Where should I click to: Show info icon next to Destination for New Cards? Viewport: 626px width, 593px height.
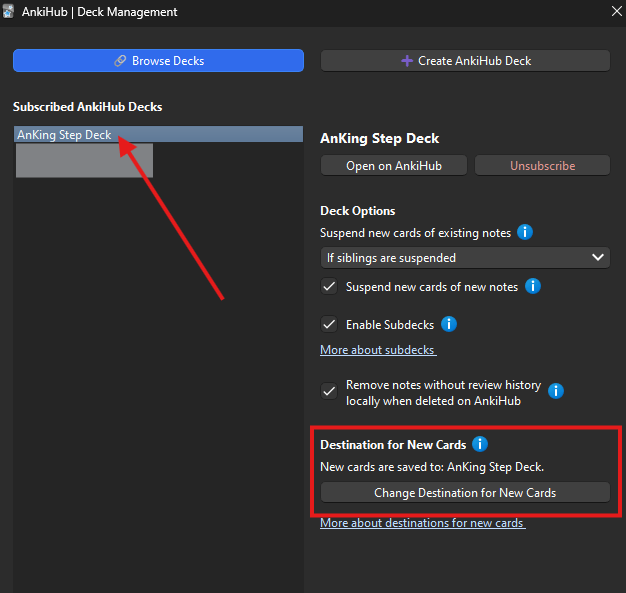pyautogui.click(x=479, y=444)
